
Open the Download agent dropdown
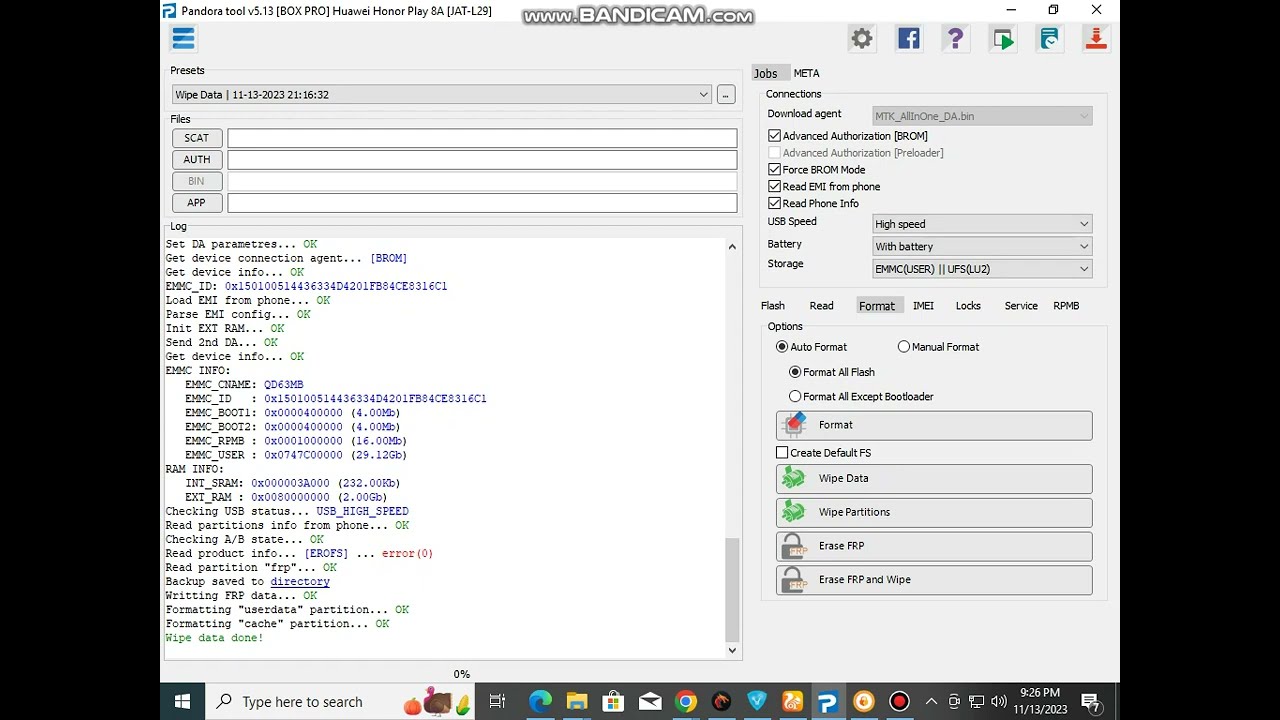(x=982, y=116)
